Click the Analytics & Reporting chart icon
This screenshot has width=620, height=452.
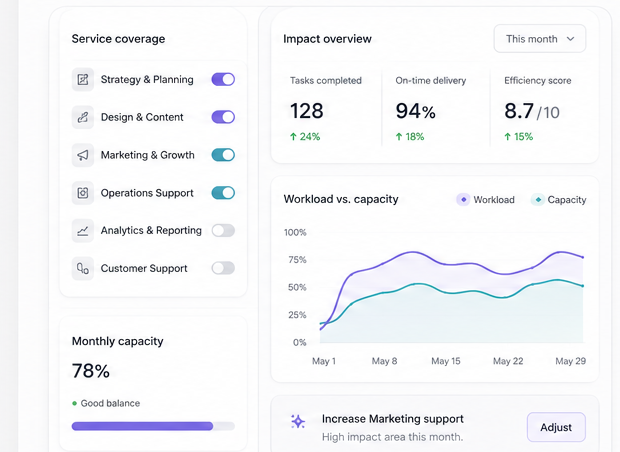[x=83, y=231]
